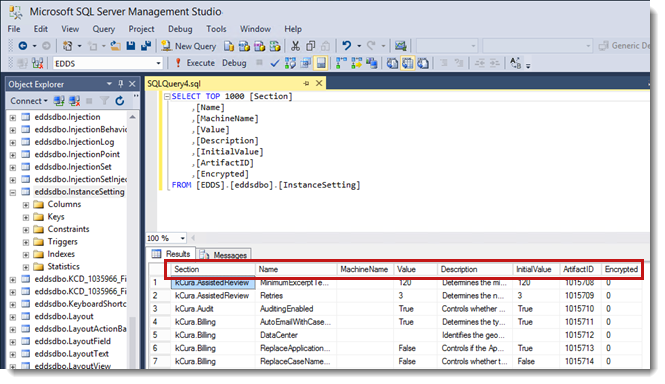Switch to the Results tab
The width and height of the screenshot is (665, 384).
click(x=171, y=254)
